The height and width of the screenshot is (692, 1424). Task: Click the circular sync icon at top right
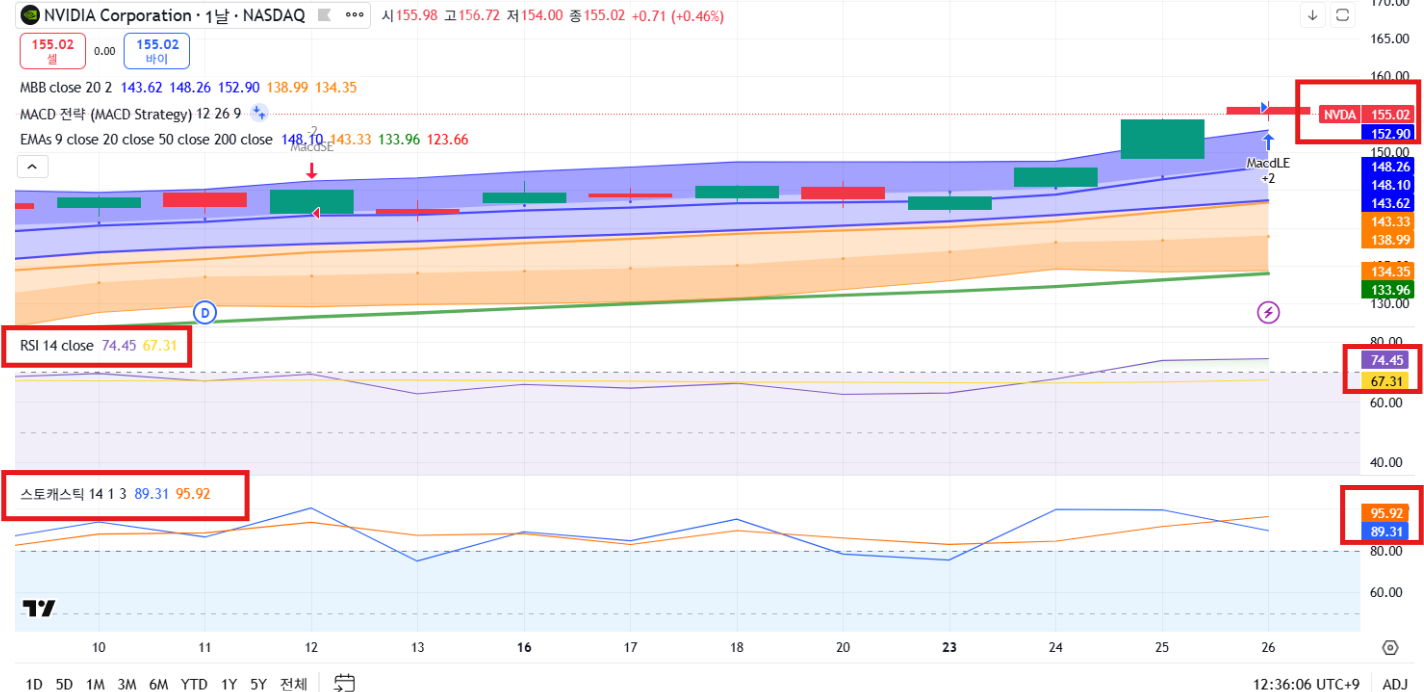[x=1343, y=15]
